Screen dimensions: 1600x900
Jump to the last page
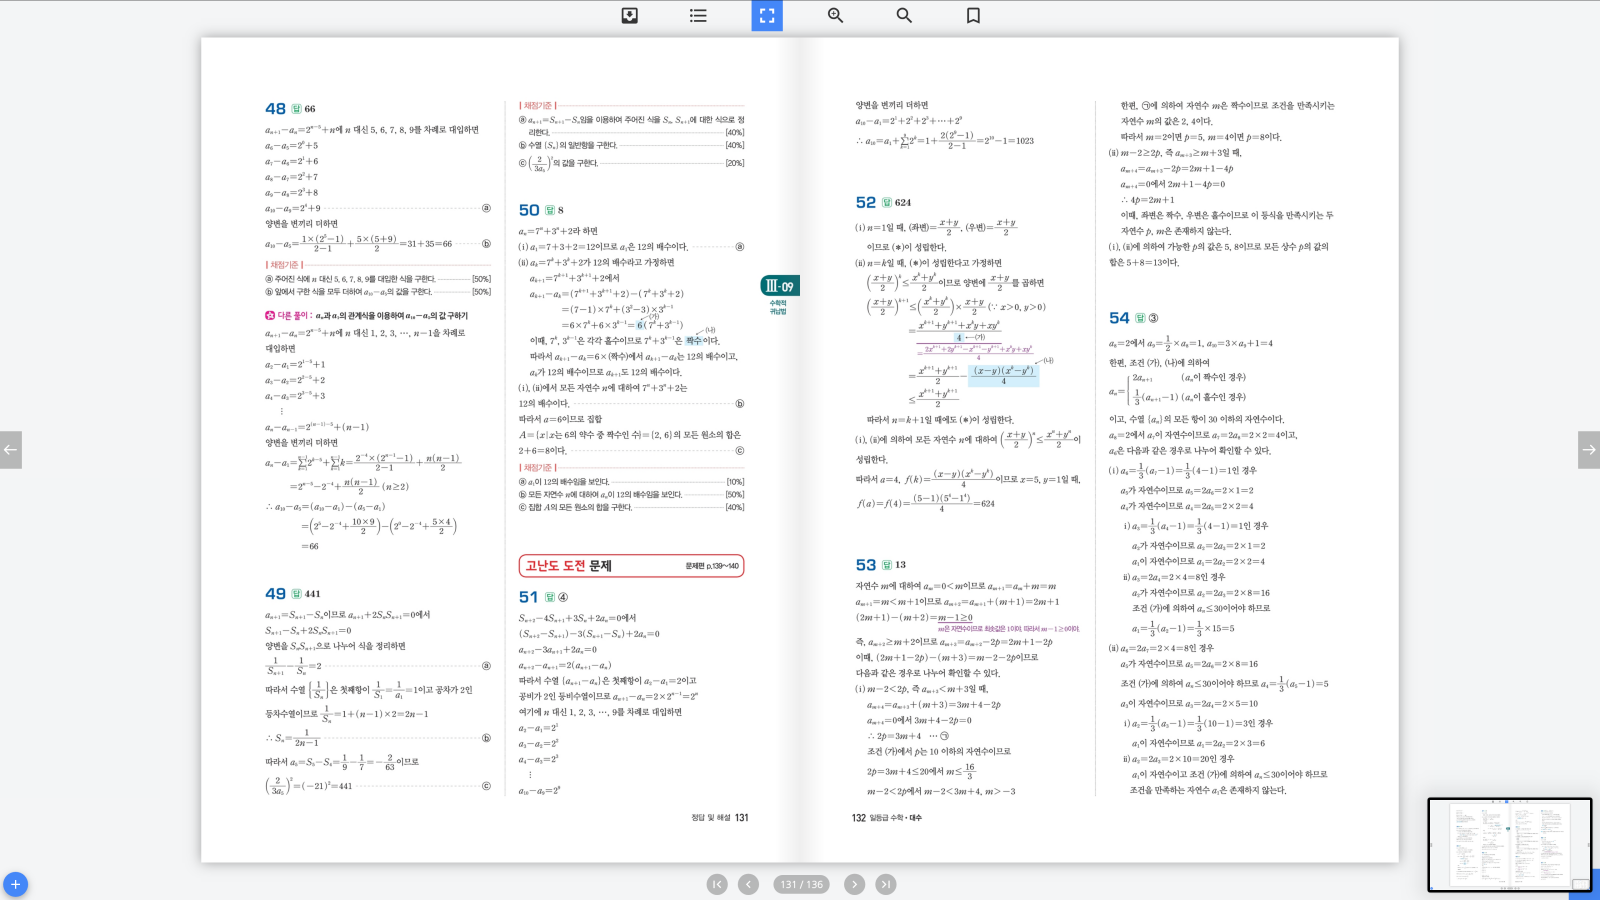[886, 884]
